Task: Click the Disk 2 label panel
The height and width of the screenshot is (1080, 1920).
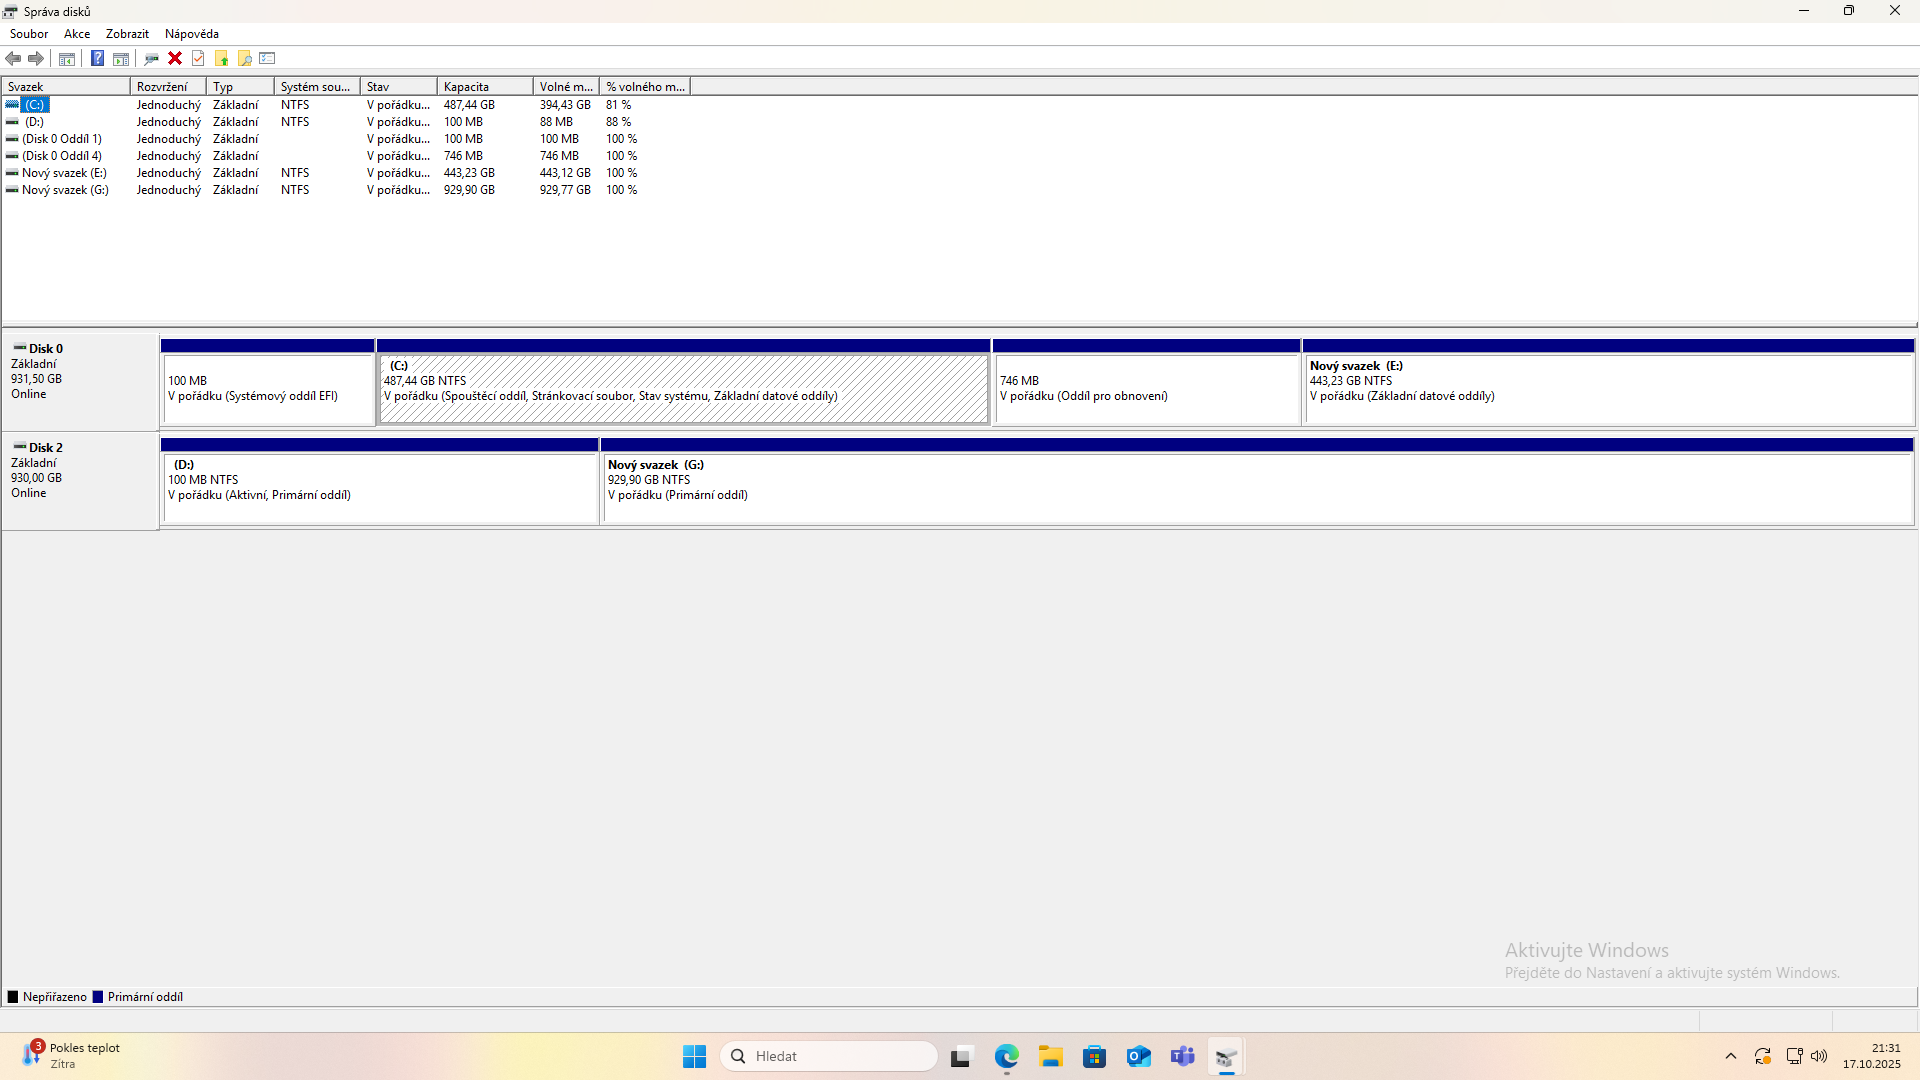Action: [80, 480]
